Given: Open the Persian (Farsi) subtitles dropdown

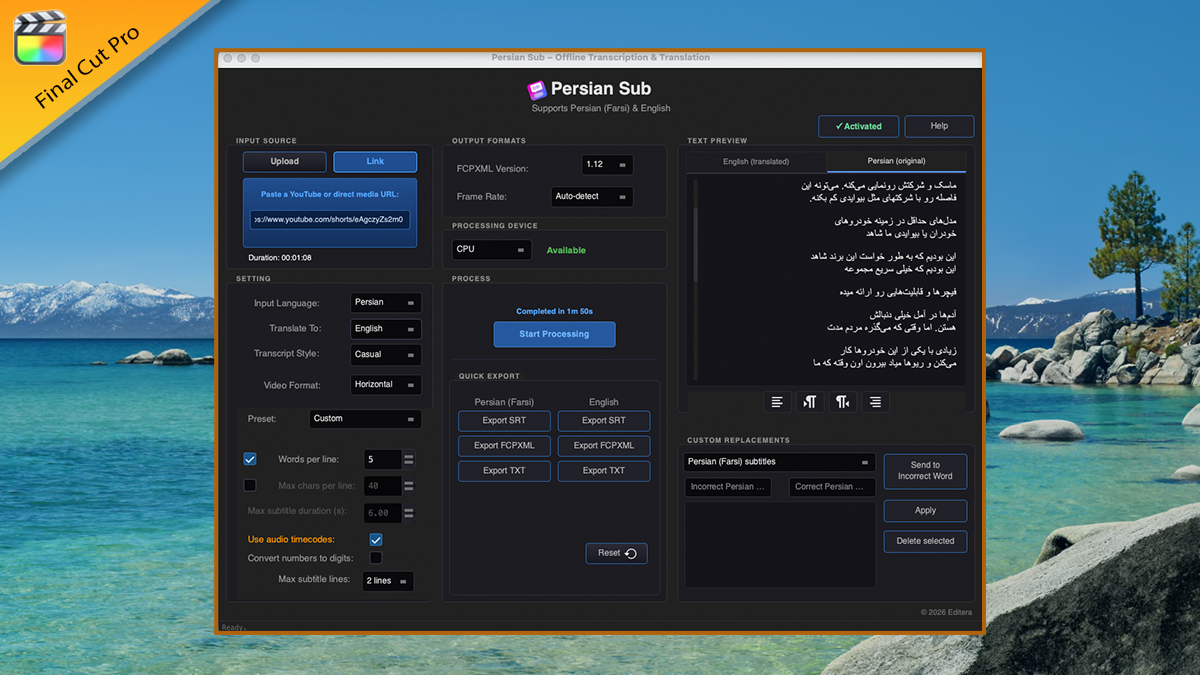Looking at the screenshot, I should (x=780, y=462).
